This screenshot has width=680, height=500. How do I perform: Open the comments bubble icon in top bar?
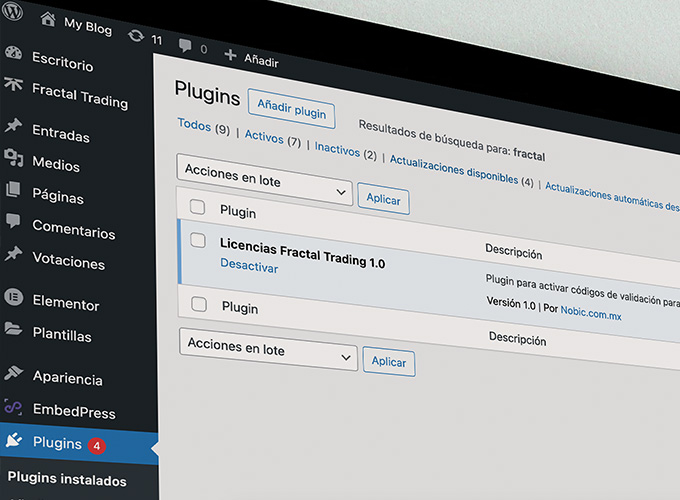[x=185, y=45]
